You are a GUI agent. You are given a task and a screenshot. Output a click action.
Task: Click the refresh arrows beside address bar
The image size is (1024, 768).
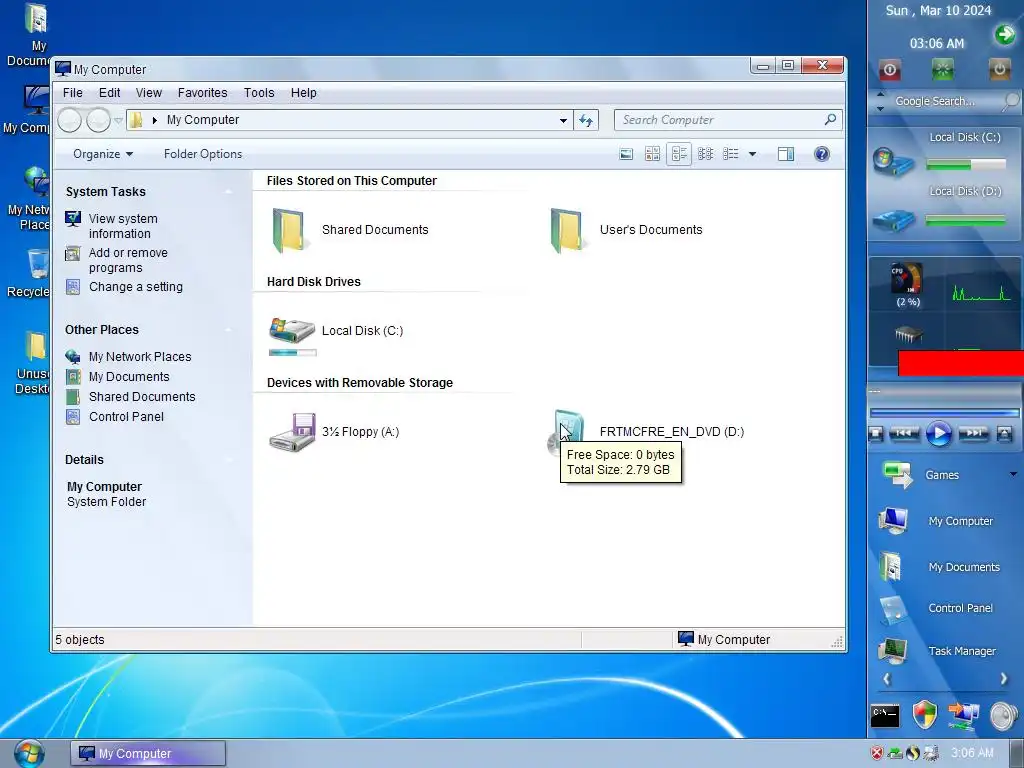coord(586,120)
